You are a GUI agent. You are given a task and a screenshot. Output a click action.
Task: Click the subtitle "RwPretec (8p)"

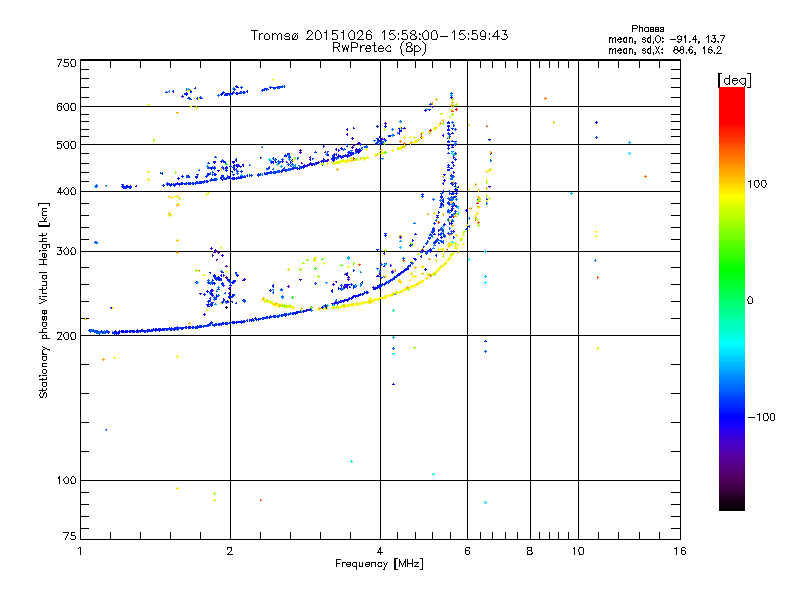pos(379,48)
